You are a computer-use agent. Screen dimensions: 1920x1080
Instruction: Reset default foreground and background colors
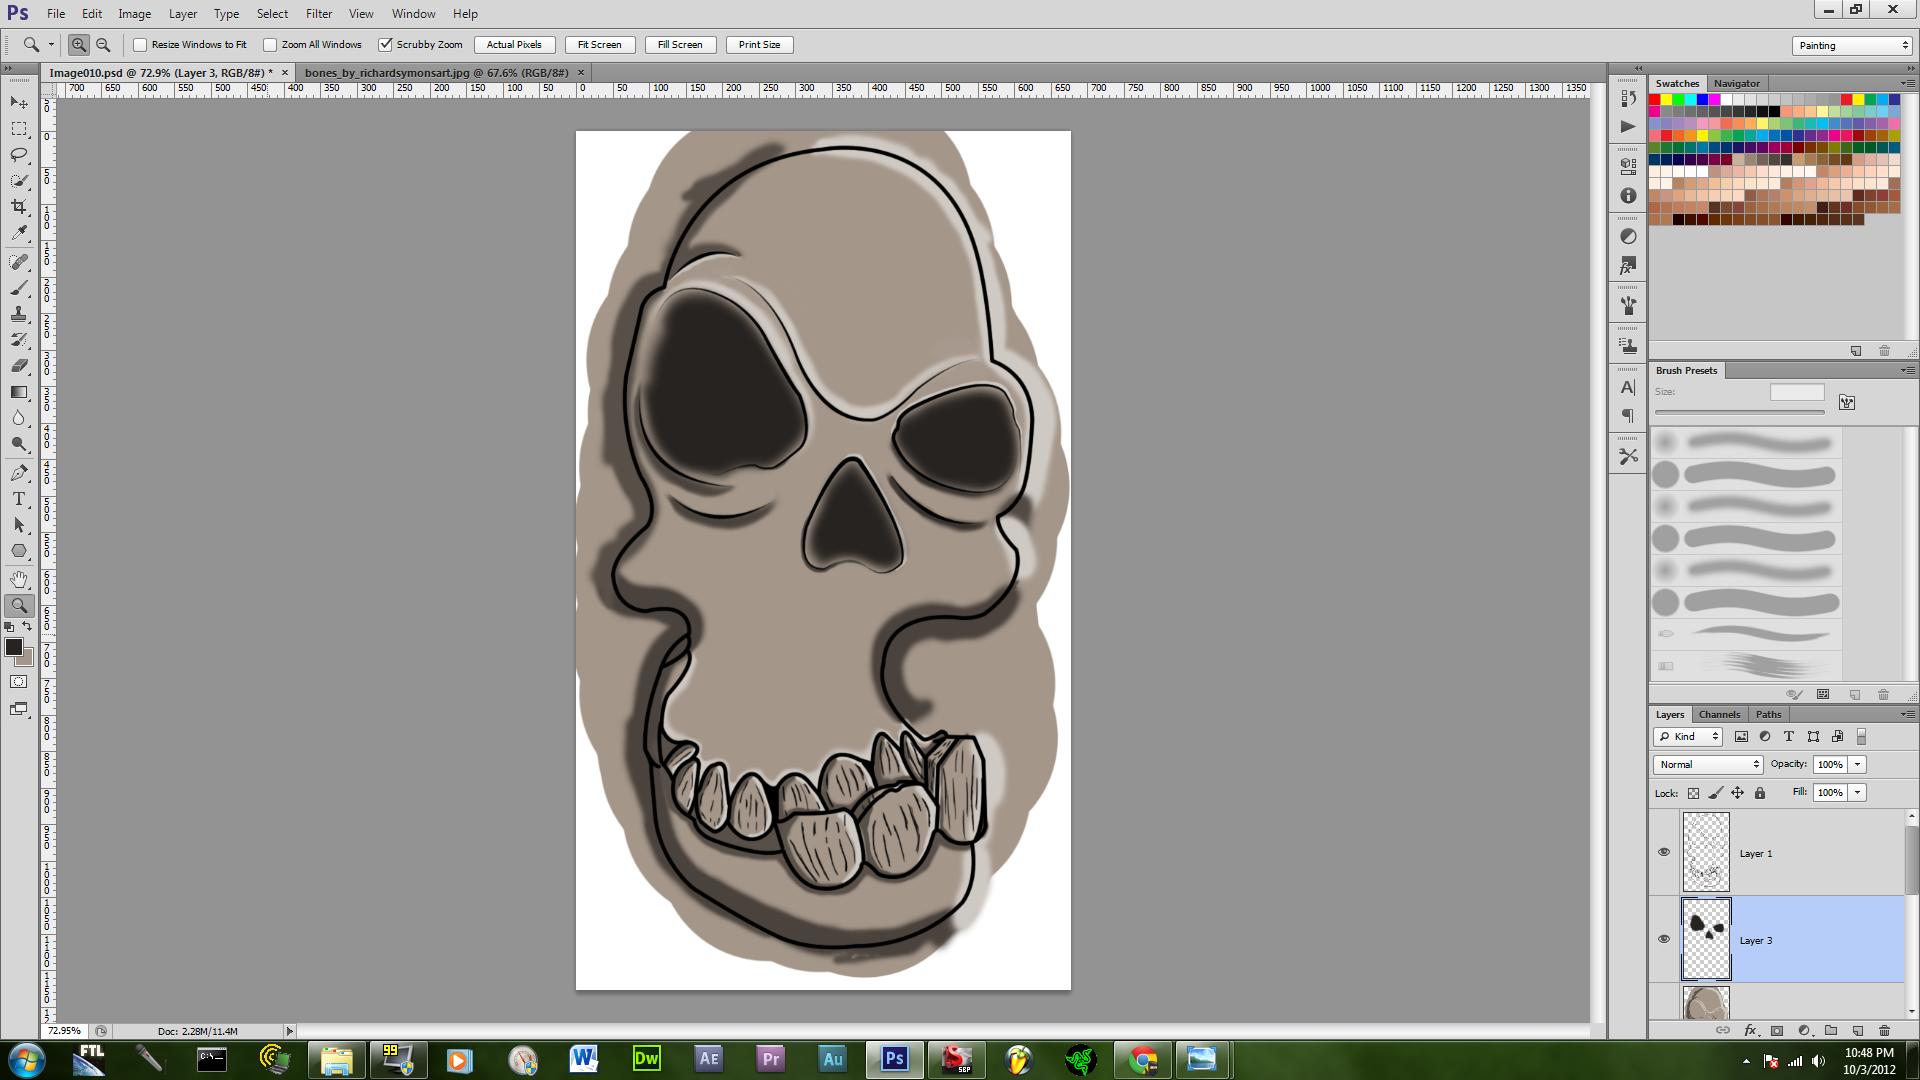(9, 627)
